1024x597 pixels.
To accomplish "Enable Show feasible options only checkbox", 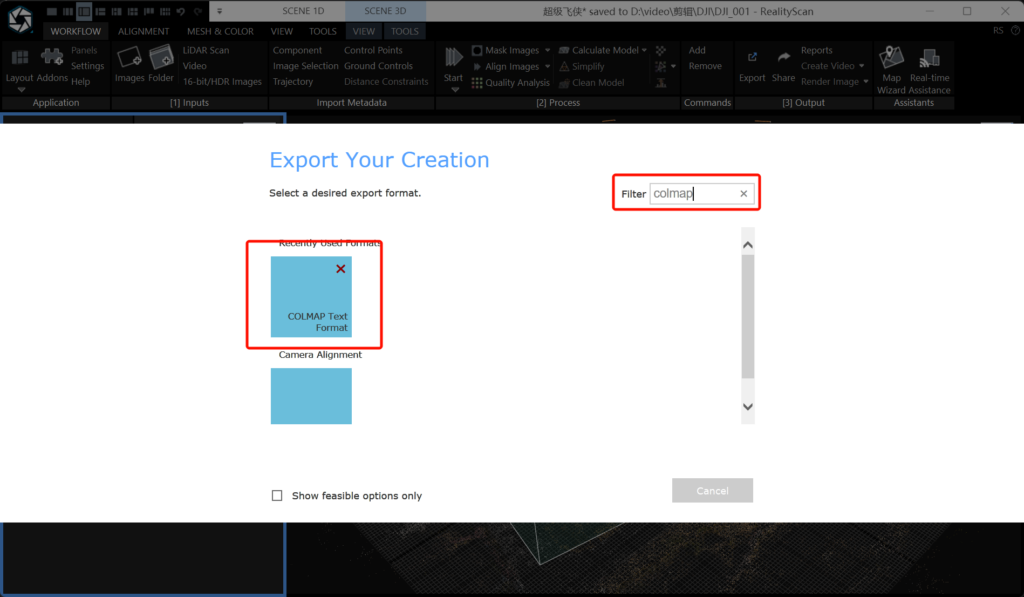I will pyautogui.click(x=277, y=495).
